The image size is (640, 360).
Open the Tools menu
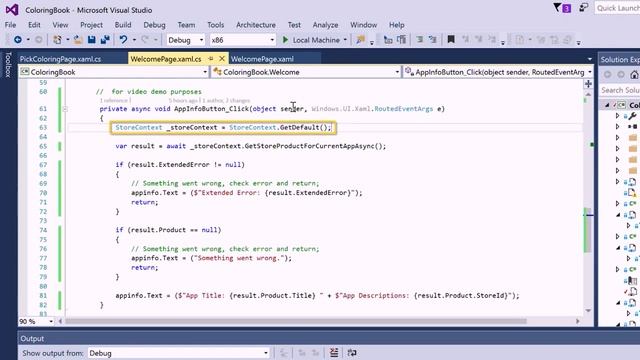pos(216,25)
